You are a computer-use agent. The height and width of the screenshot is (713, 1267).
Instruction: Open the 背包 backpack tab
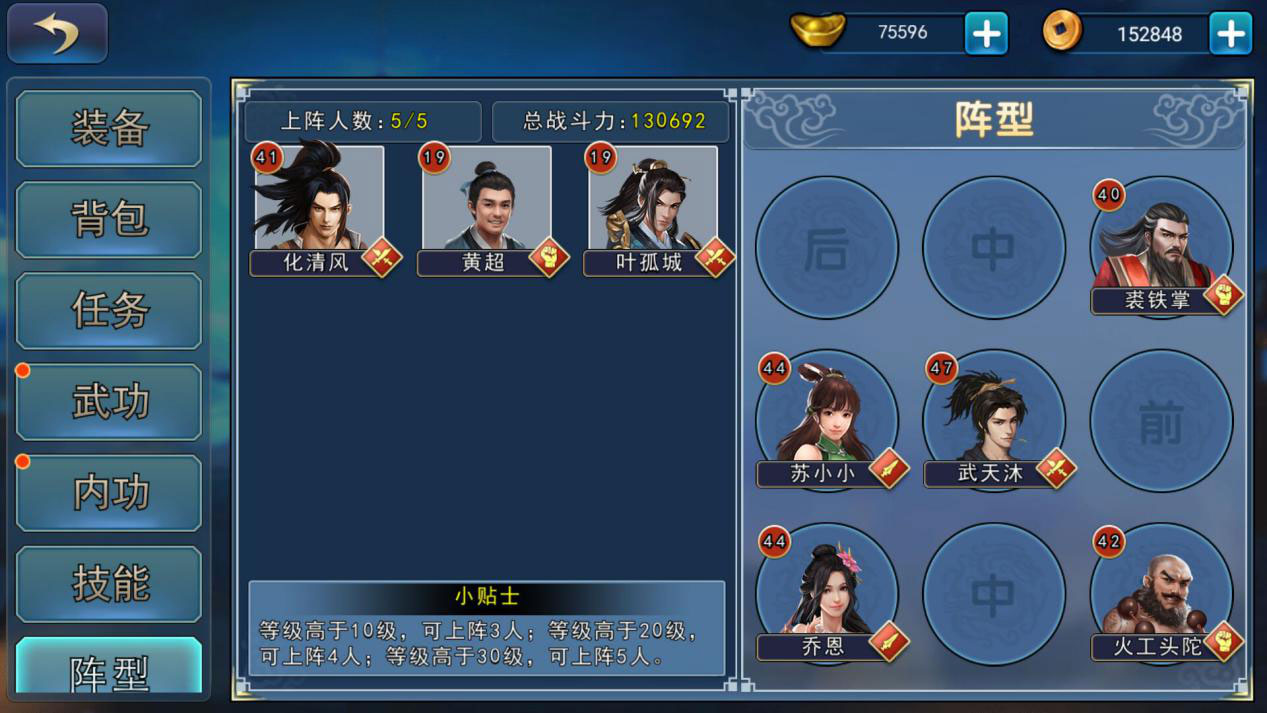(109, 219)
